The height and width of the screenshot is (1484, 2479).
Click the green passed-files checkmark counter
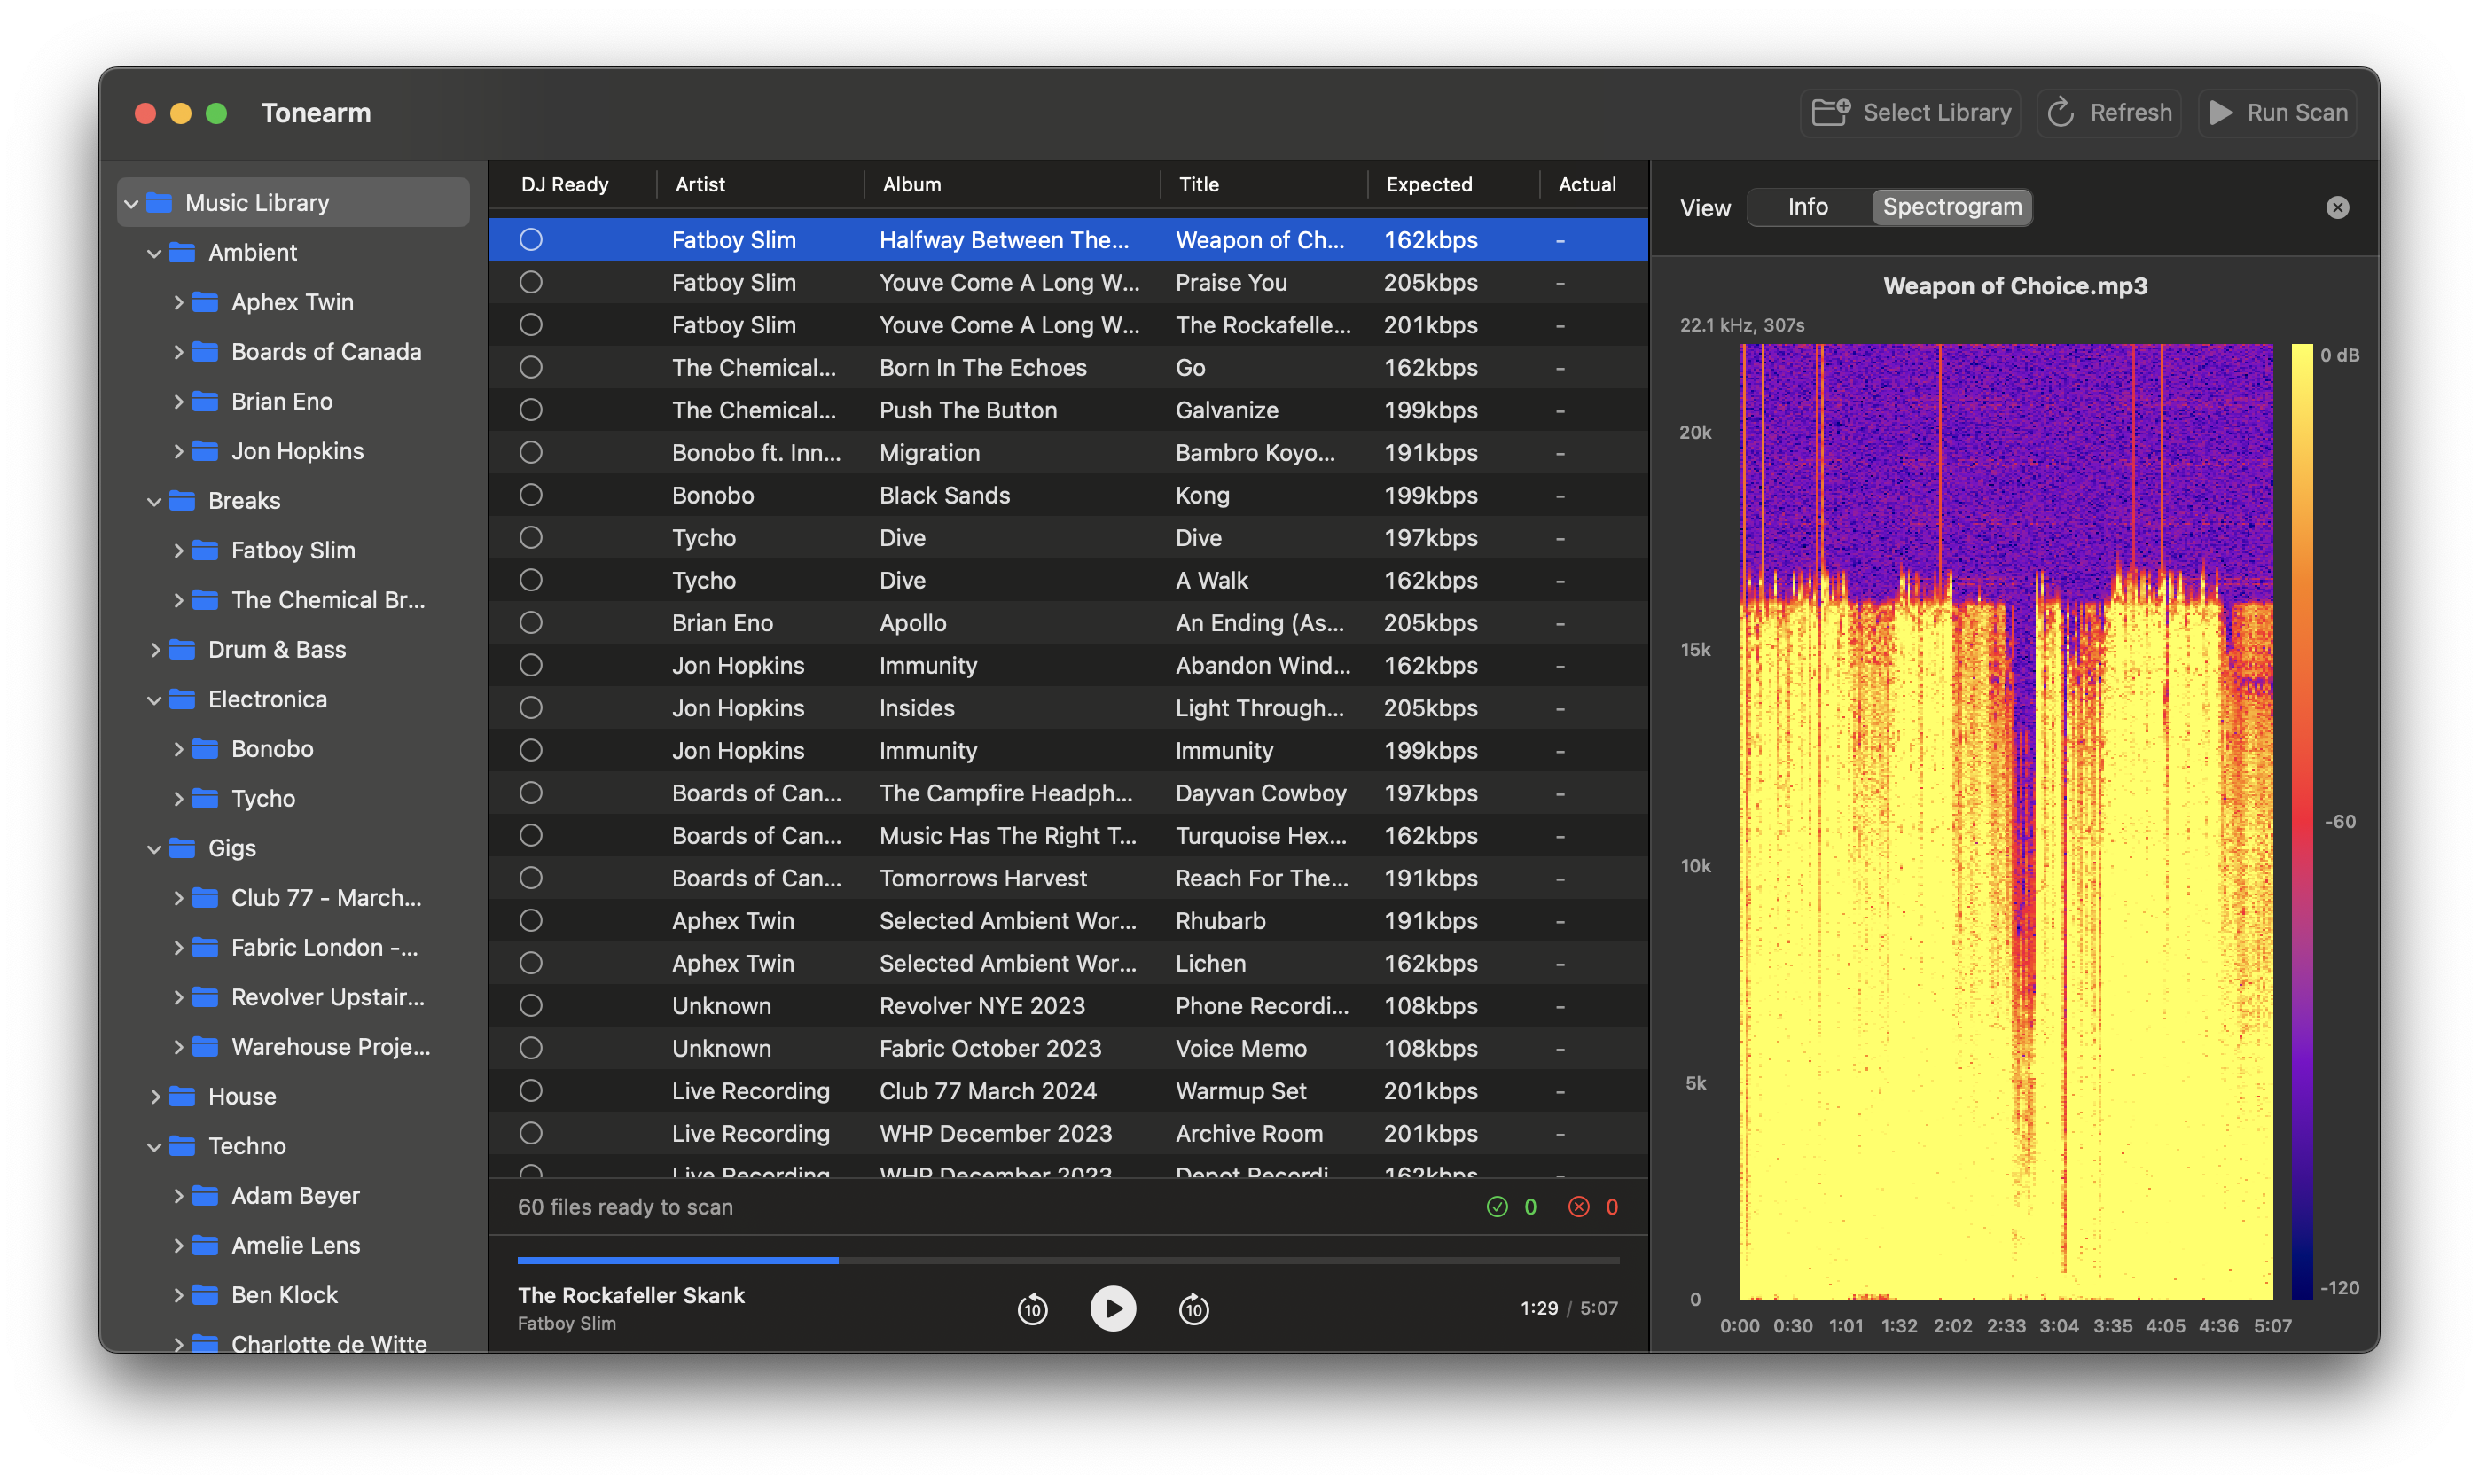(x=1497, y=1207)
